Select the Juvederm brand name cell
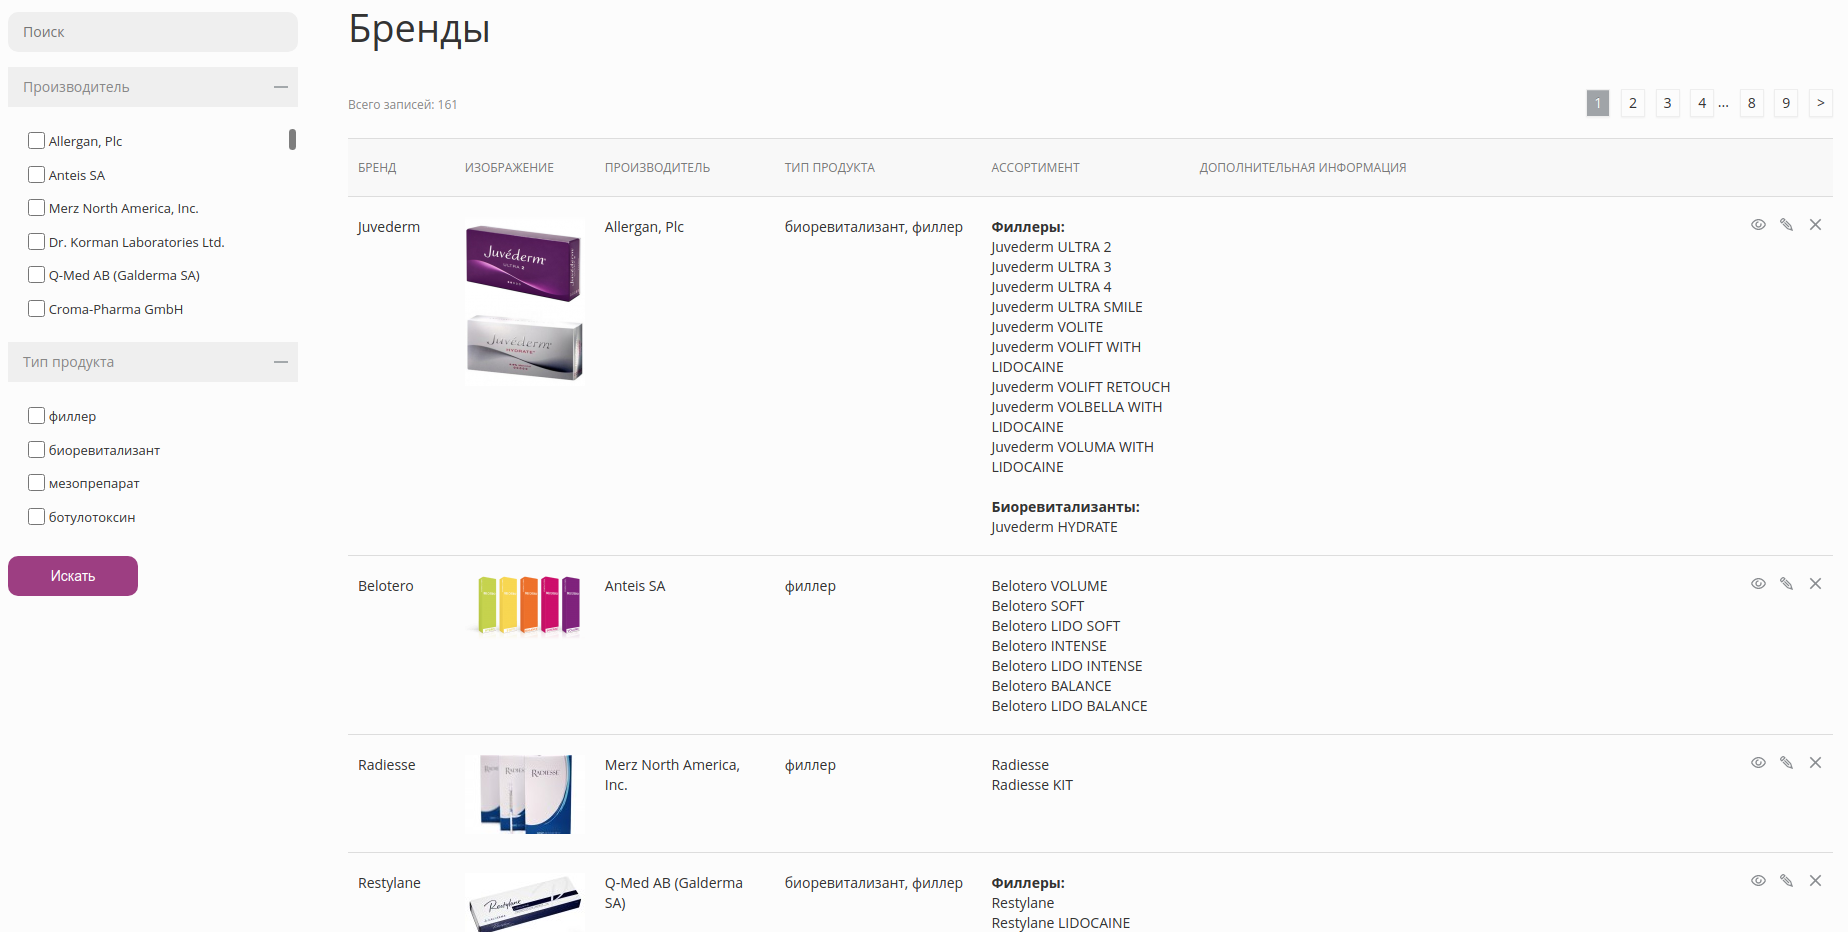Viewport: 1848px width, 932px height. click(x=389, y=227)
